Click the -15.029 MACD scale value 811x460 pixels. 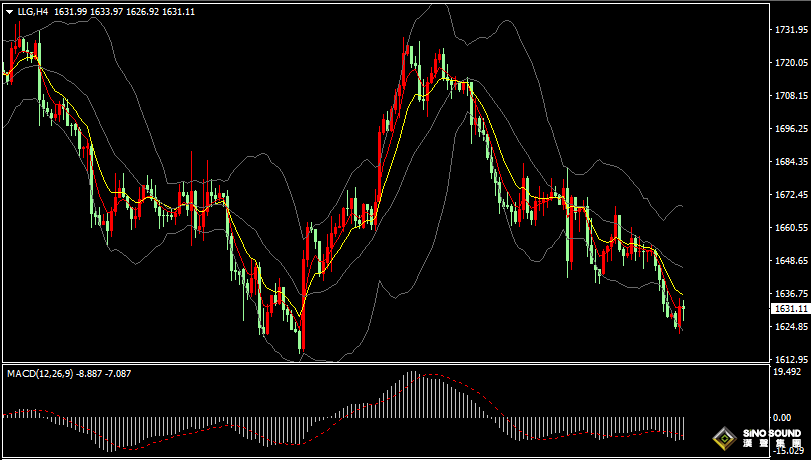tap(788, 451)
